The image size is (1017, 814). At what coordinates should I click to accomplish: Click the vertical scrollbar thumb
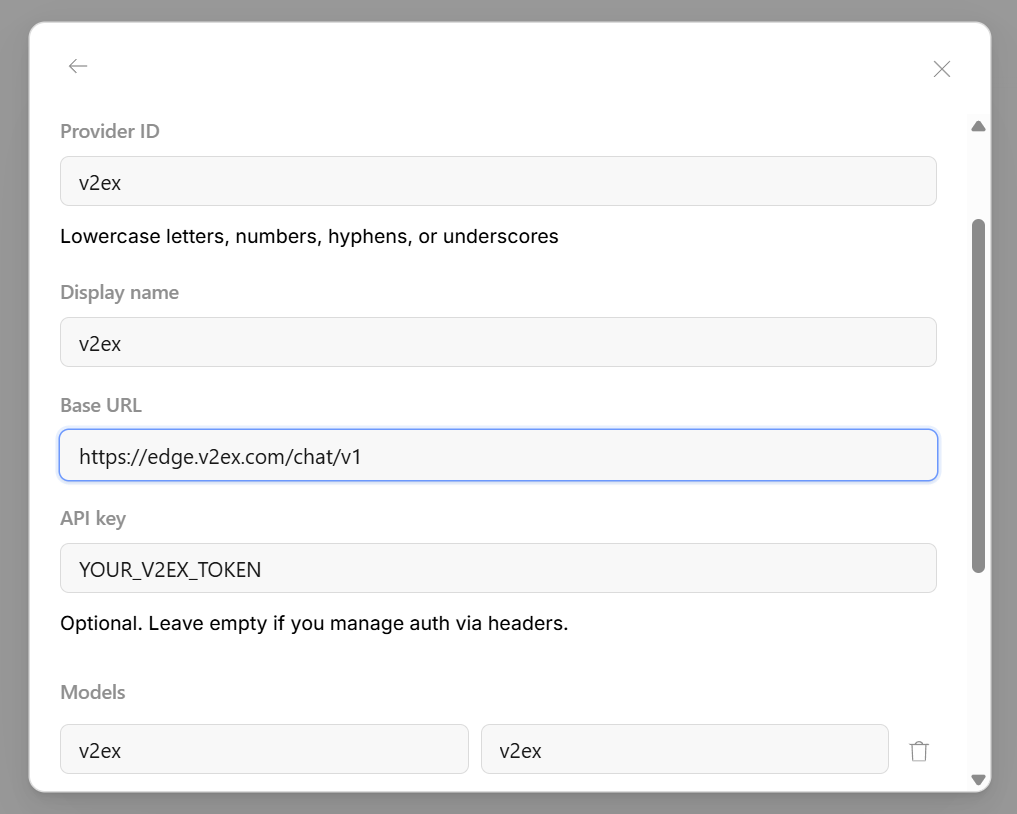click(x=978, y=396)
